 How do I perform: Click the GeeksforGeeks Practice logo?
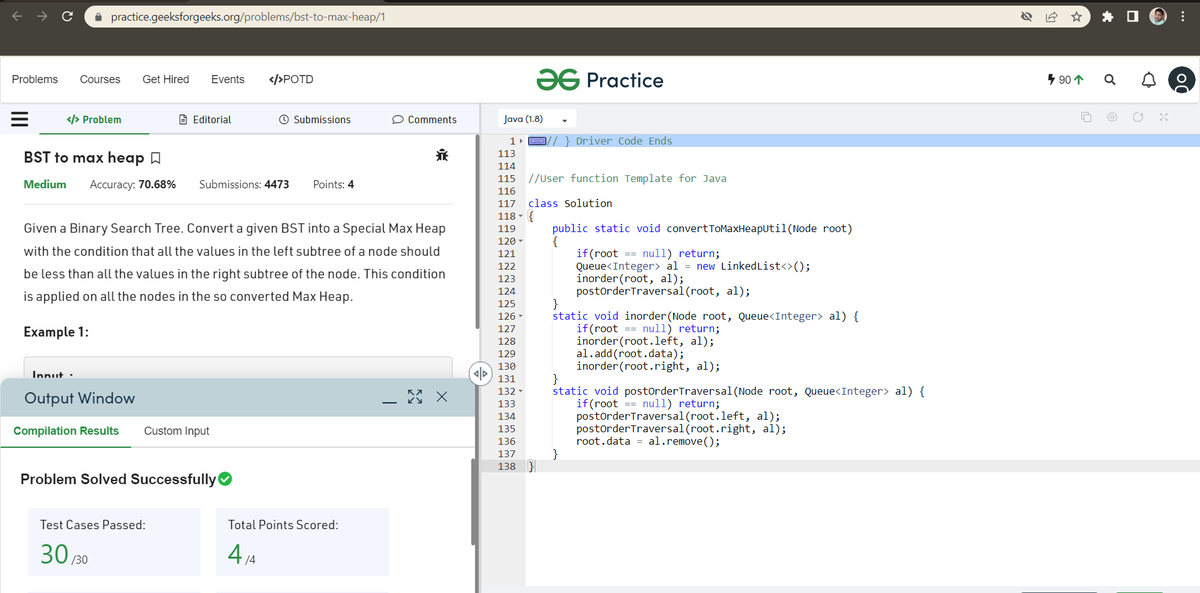(x=600, y=80)
